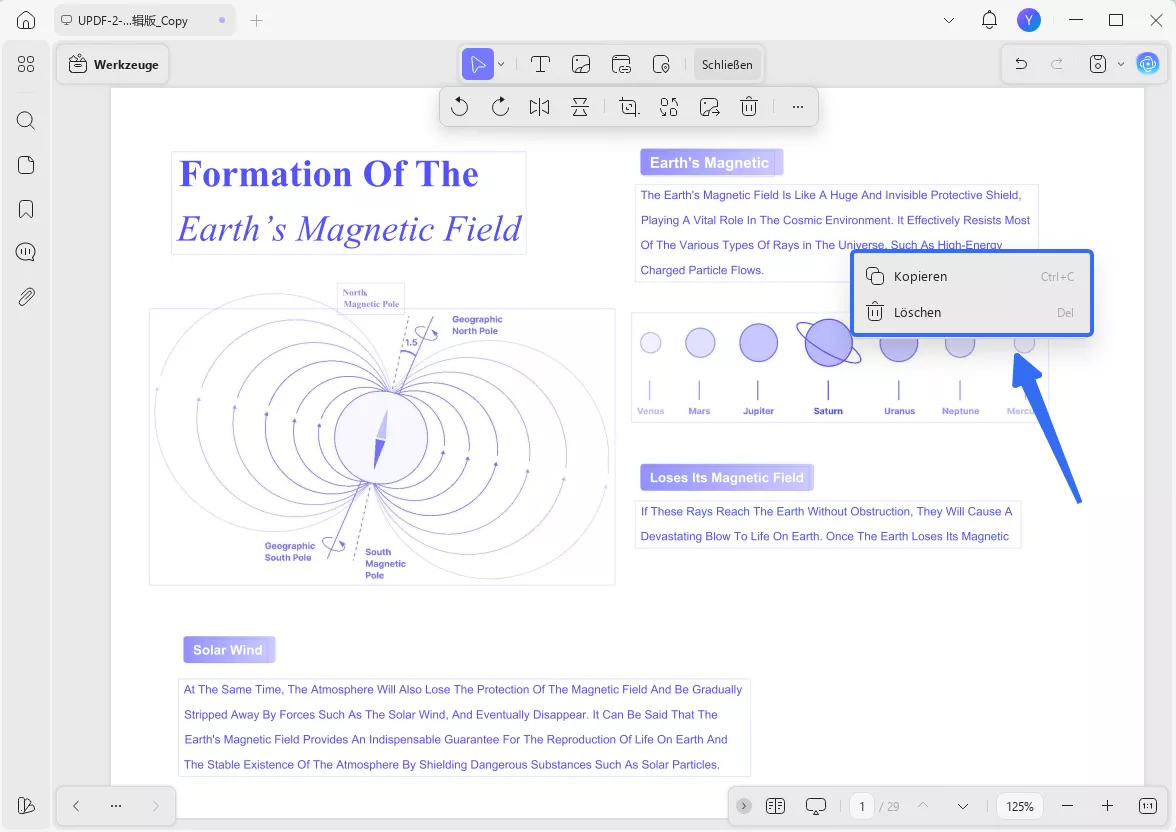Select the Link tool
The height and width of the screenshot is (832, 1176).
(x=621, y=65)
